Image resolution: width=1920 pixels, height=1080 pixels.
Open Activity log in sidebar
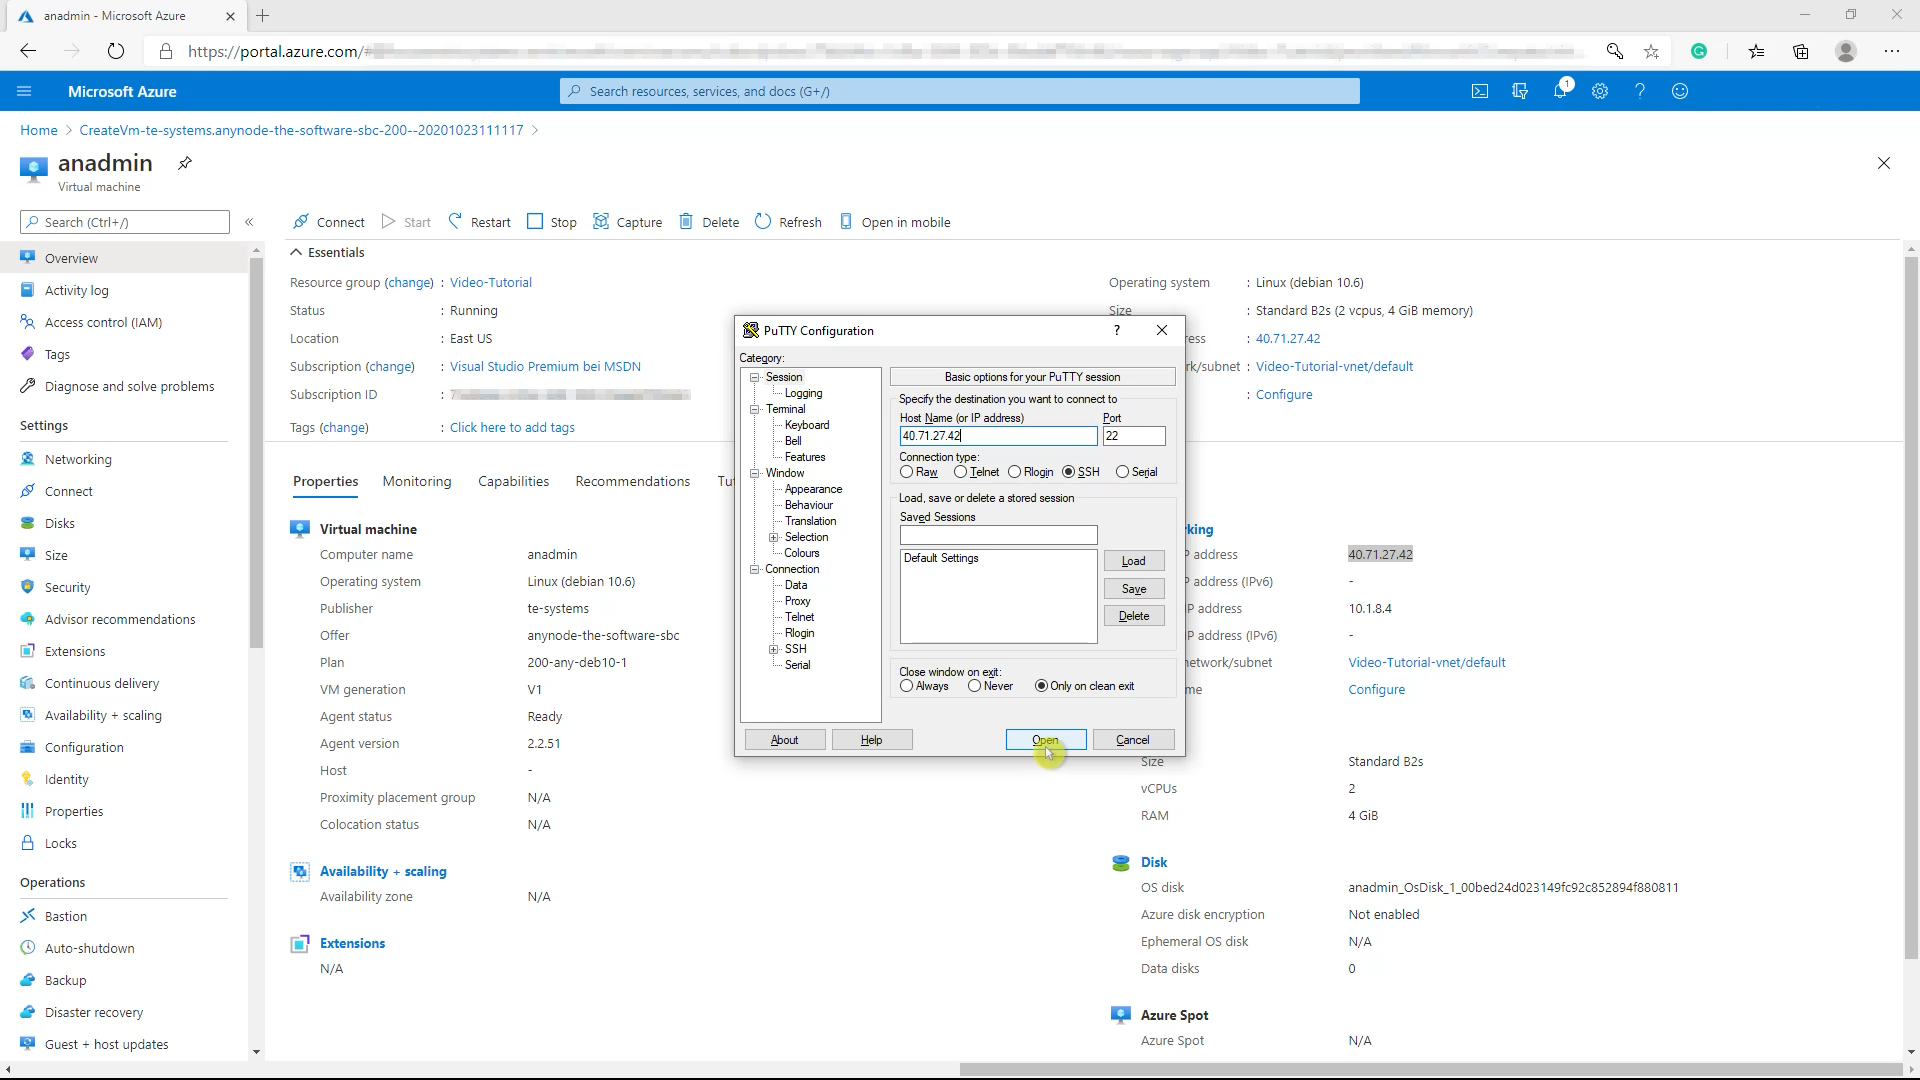coord(77,290)
